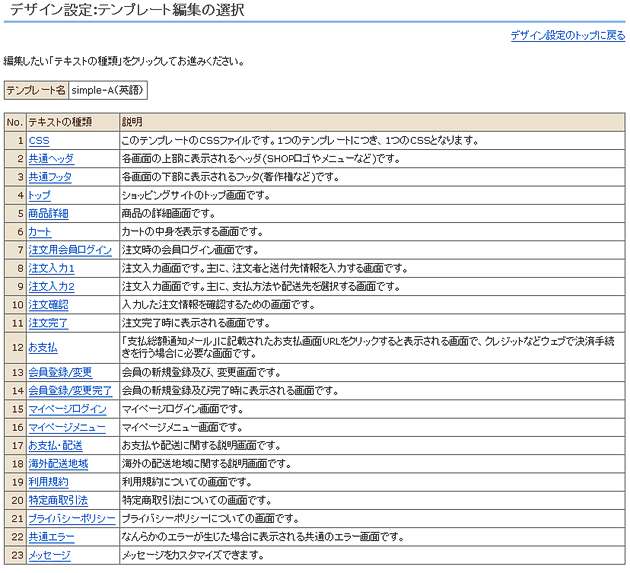Image resolution: width=630 pixels, height=573 pixels.
Task: Select the 注文入力1 link
Action: [51, 269]
